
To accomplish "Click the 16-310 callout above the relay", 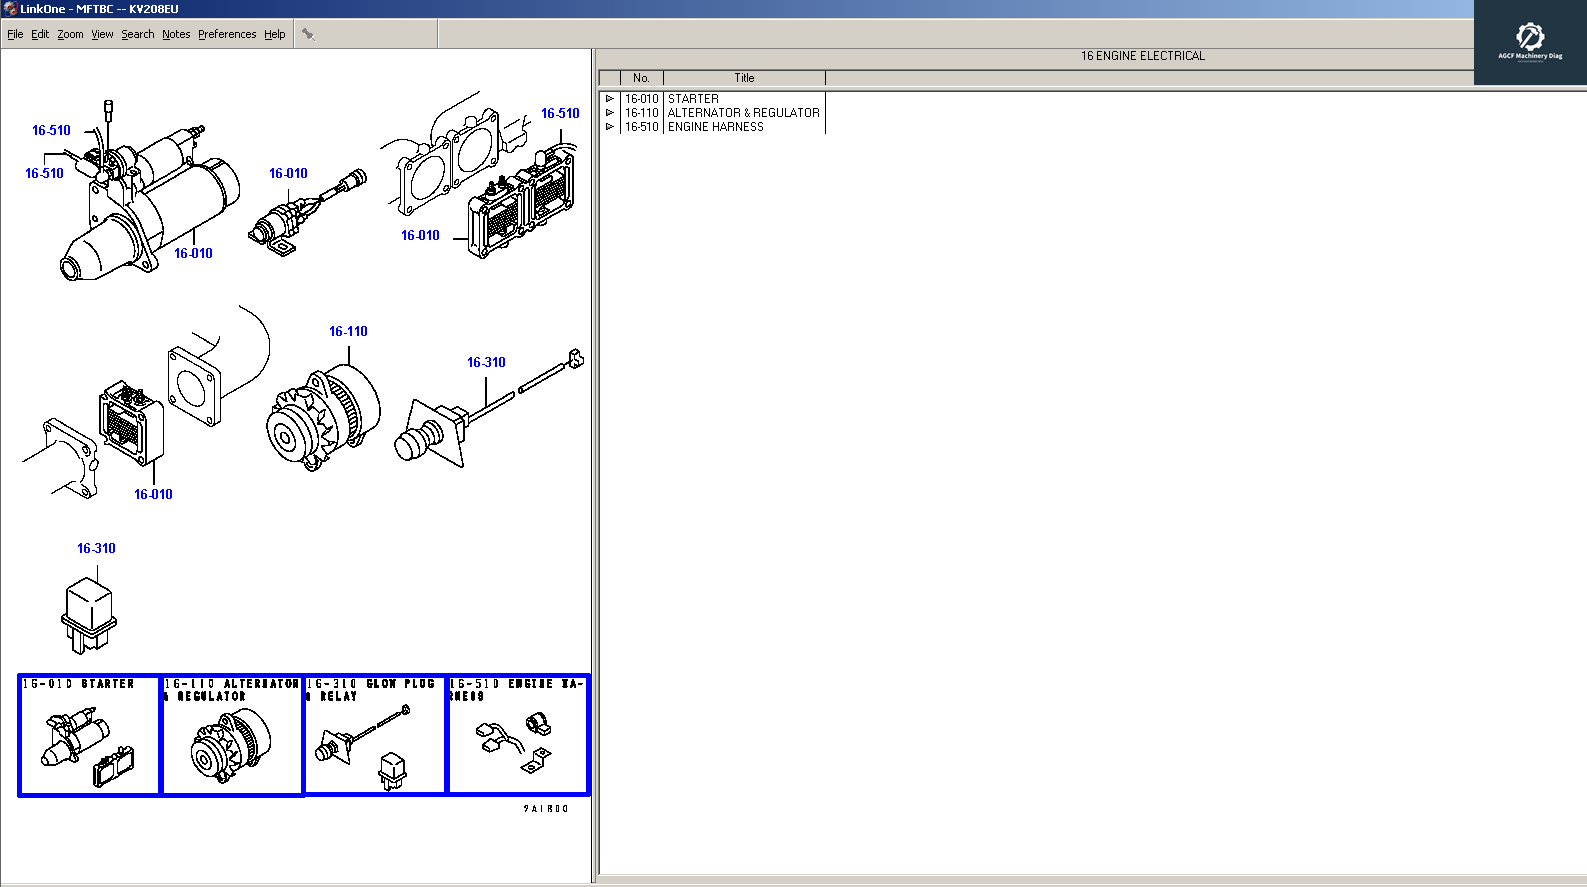I will point(96,548).
